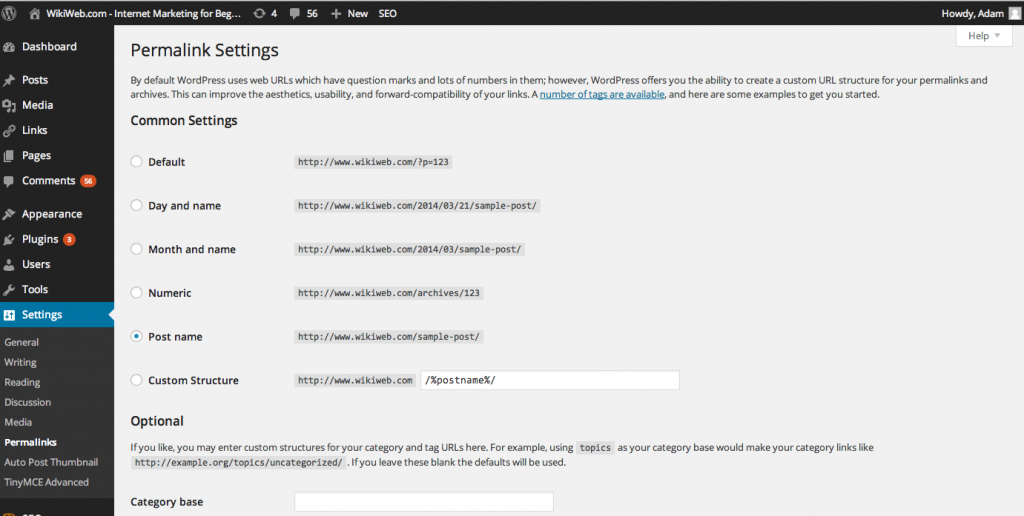Click Adam's avatar in admin bar
Image resolution: width=1024 pixels, height=516 pixels.
(x=1013, y=13)
